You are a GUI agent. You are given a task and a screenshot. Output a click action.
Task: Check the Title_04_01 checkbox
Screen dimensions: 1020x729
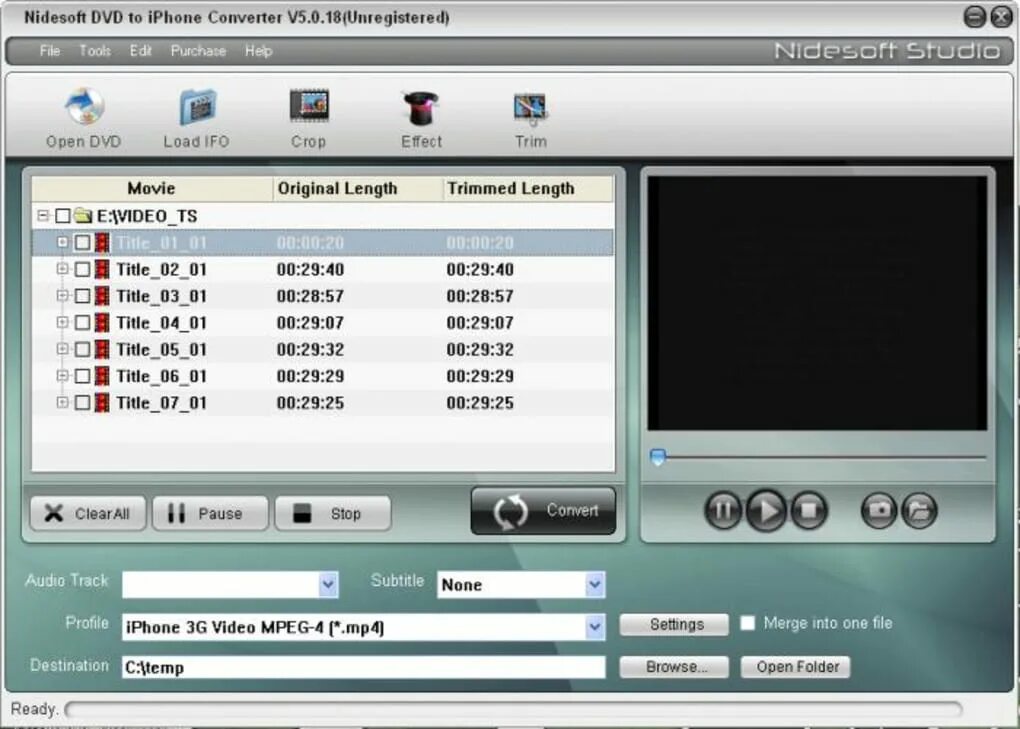pyautogui.click(x=82, y=323)
